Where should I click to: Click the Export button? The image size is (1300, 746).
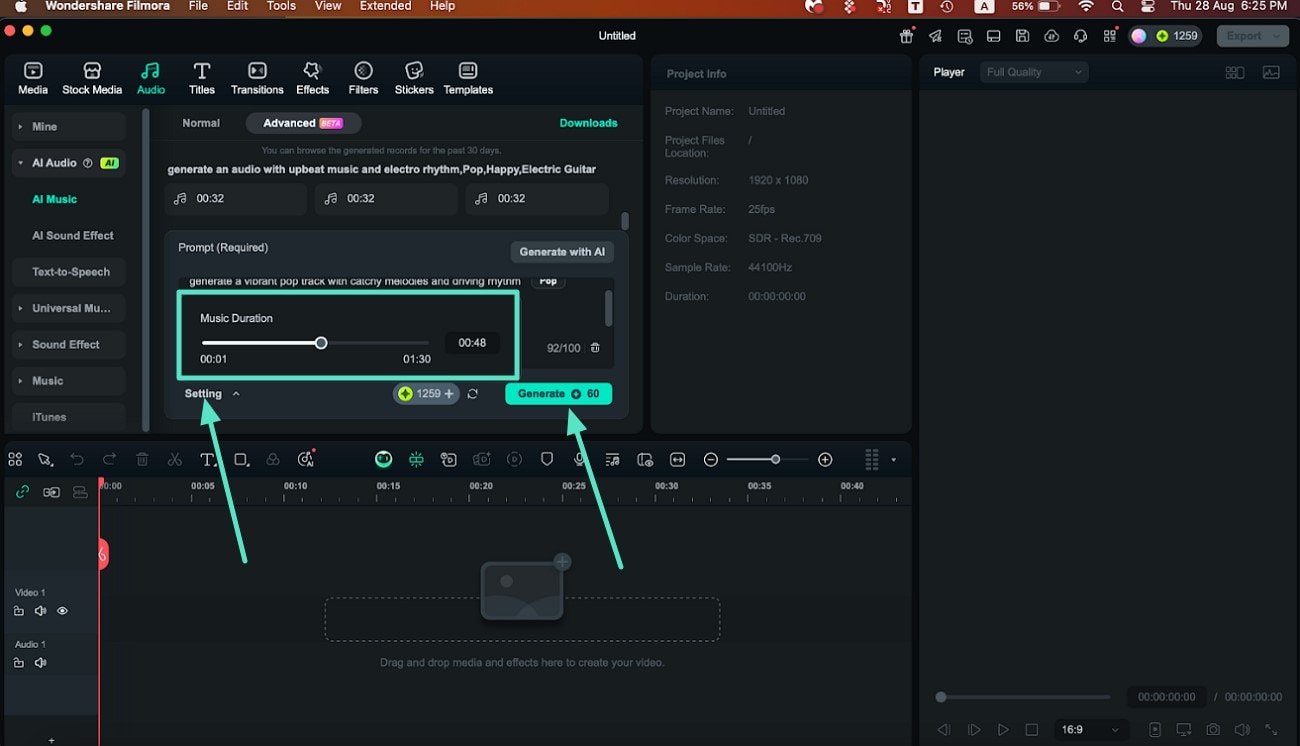[1252, 36]
